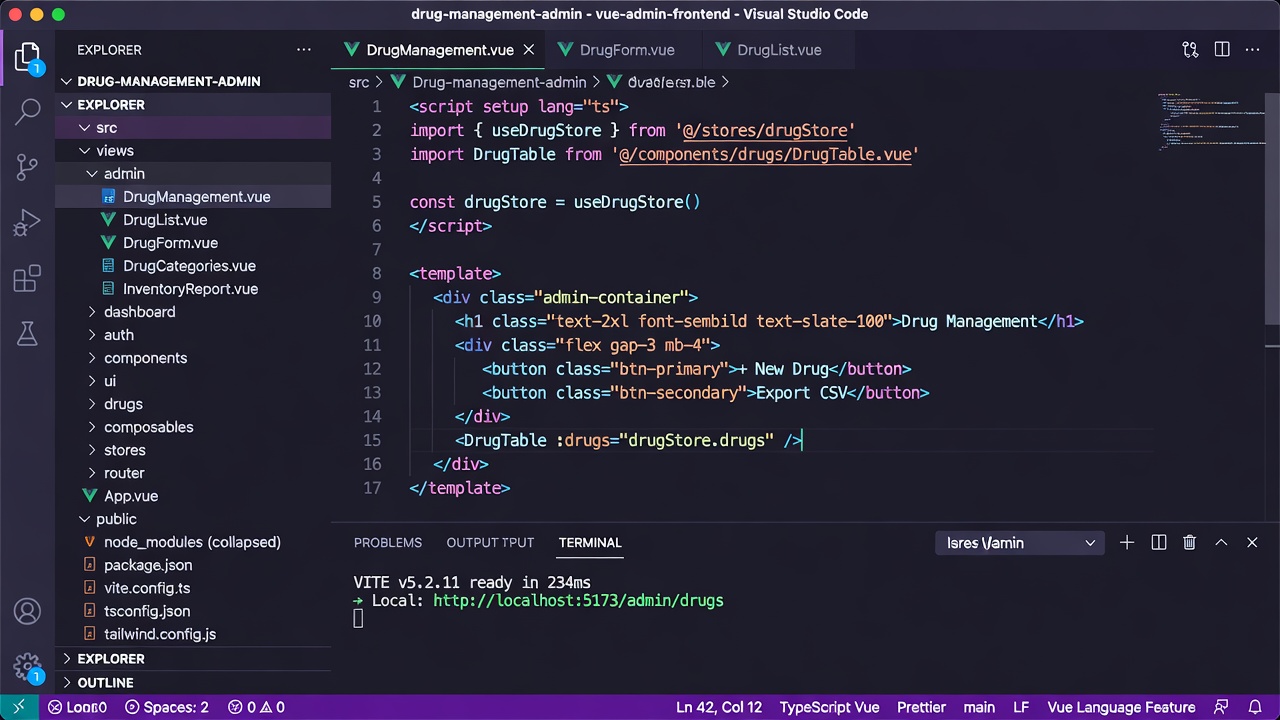Open the Accounts menu icon
Image resolution: width=1280 pixels, height=720 pixels.
(x=27, y=611)
